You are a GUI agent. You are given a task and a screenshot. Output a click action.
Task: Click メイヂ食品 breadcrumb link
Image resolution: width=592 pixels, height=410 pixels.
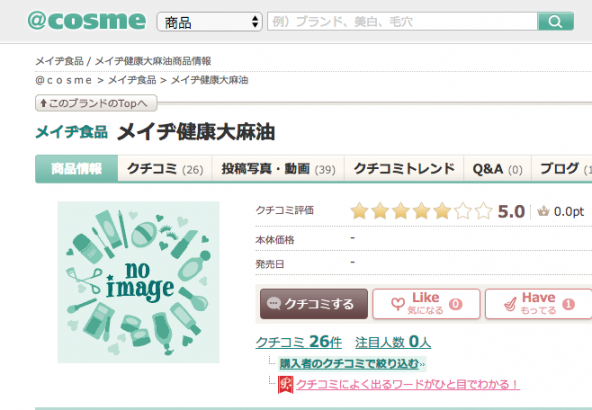tap(132, 80)
